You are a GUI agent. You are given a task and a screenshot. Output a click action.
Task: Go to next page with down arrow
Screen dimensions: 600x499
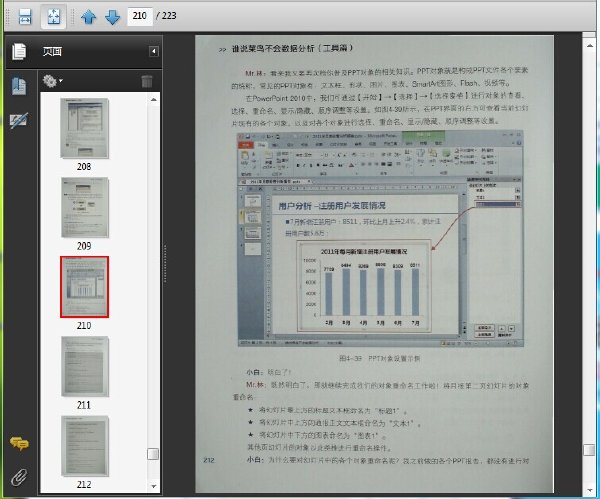pyautogui.click(x=112, y=17)
